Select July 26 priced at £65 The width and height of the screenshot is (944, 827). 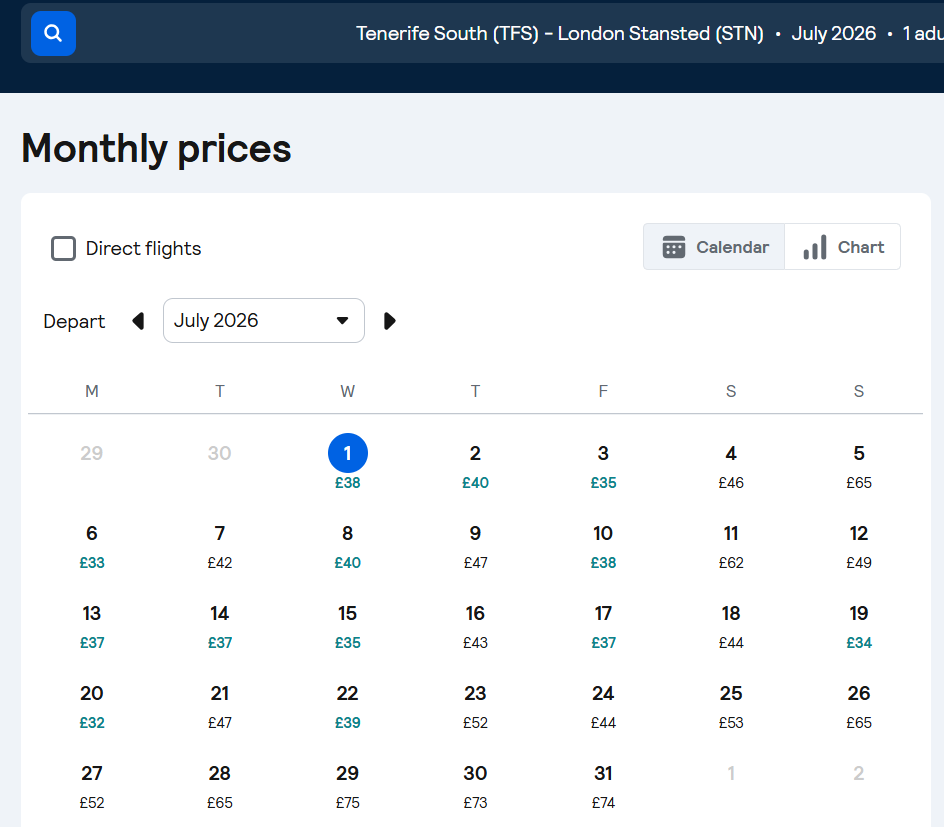click(859, 705)
